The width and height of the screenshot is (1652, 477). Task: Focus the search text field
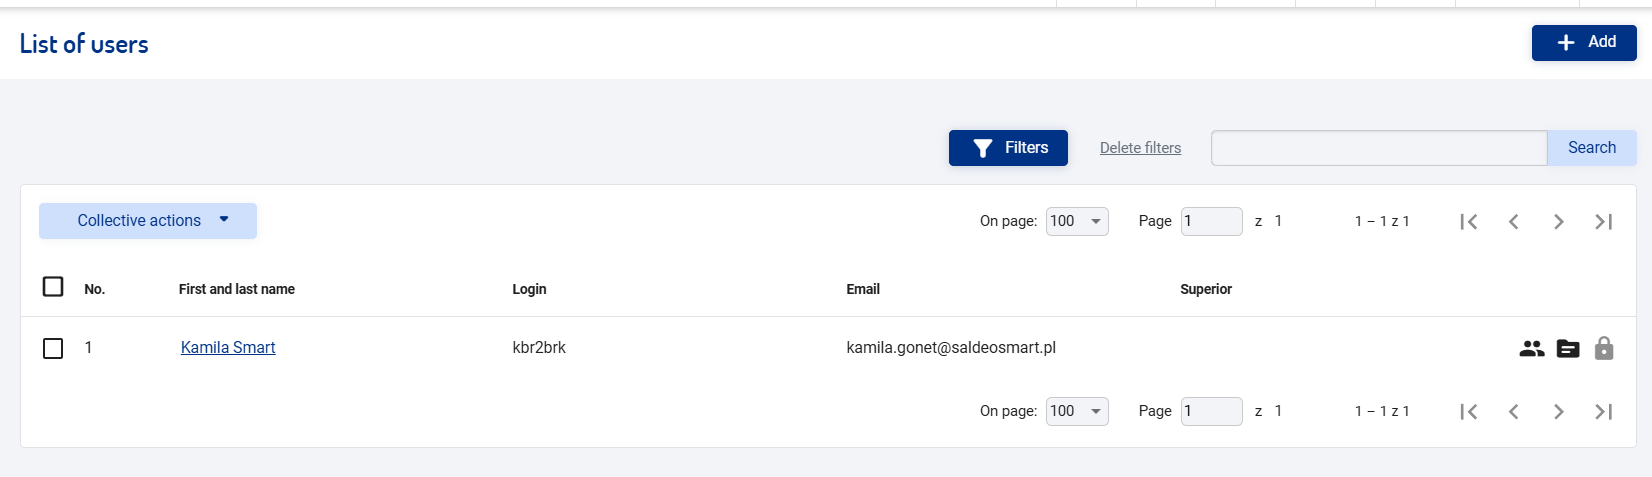pyautogui.click(x=1379, y=148)
